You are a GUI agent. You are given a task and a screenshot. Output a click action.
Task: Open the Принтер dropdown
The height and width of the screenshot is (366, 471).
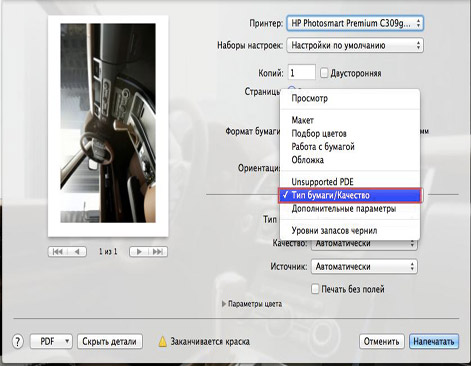tap(355, 24)
